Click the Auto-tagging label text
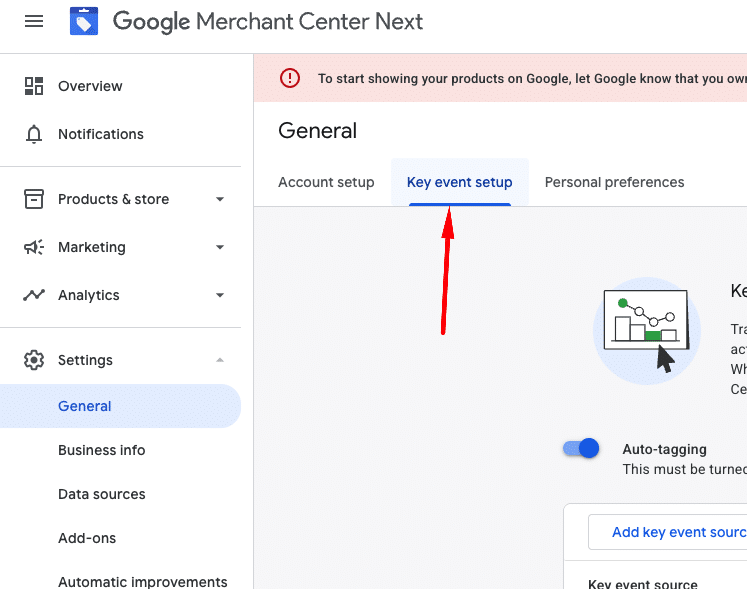Screen dimensions: 747x589 pos(664,449)
